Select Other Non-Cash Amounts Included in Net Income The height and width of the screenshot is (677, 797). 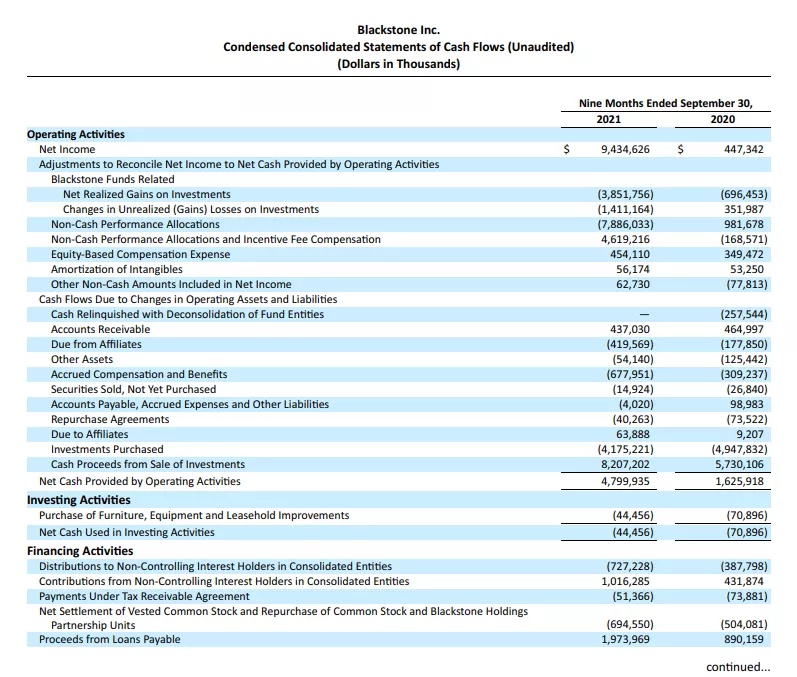[x=171, y=284]
